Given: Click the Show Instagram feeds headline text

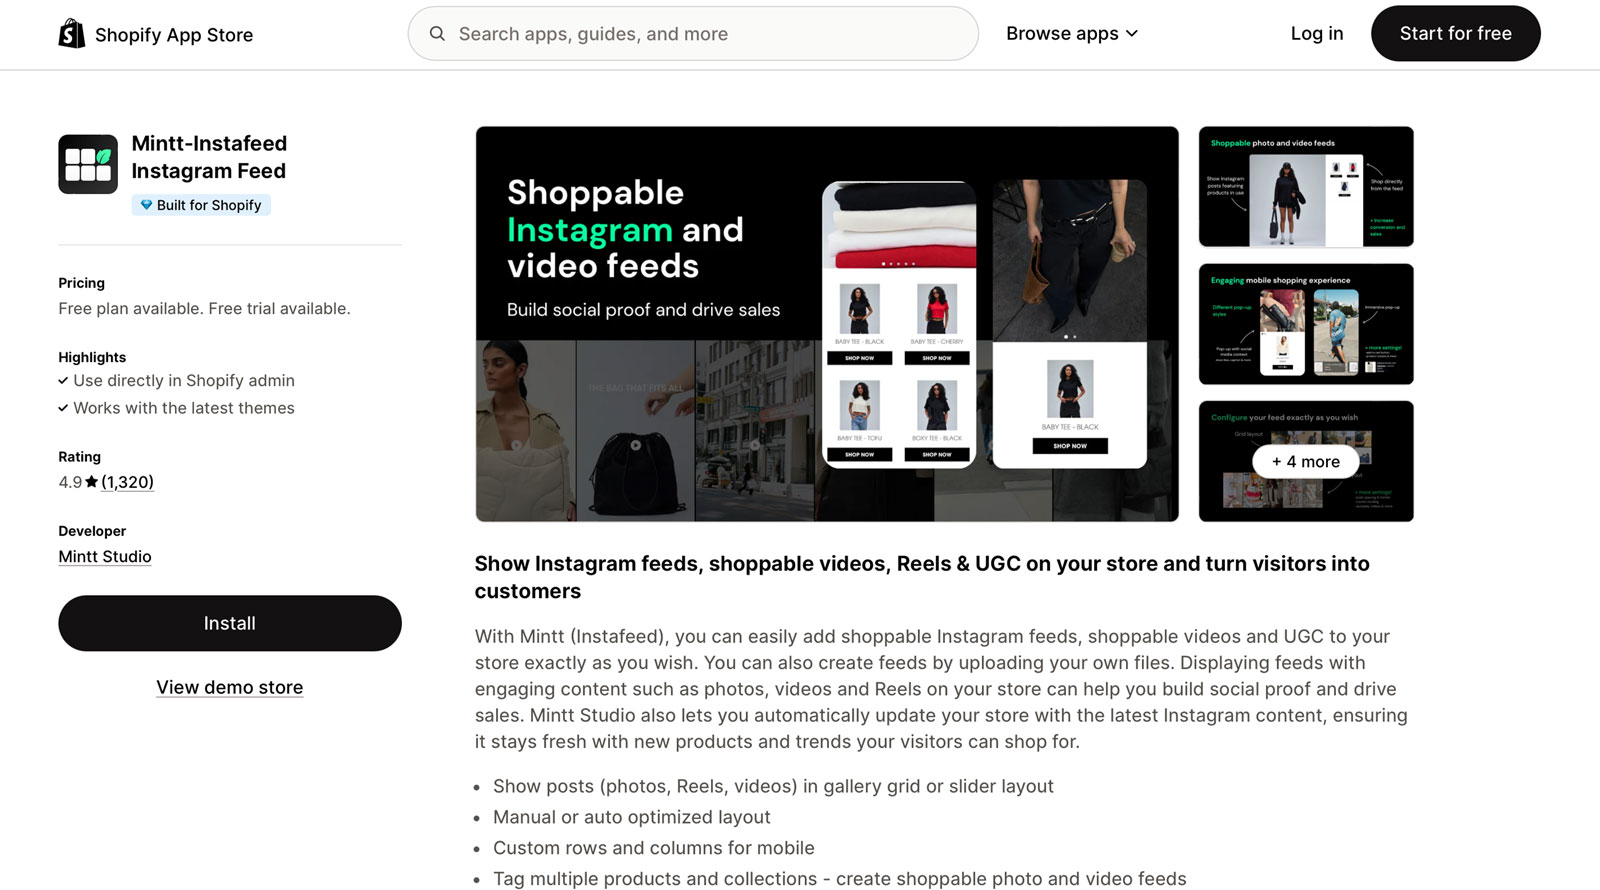Looking at the screenshot, I should tap(922, 577).
